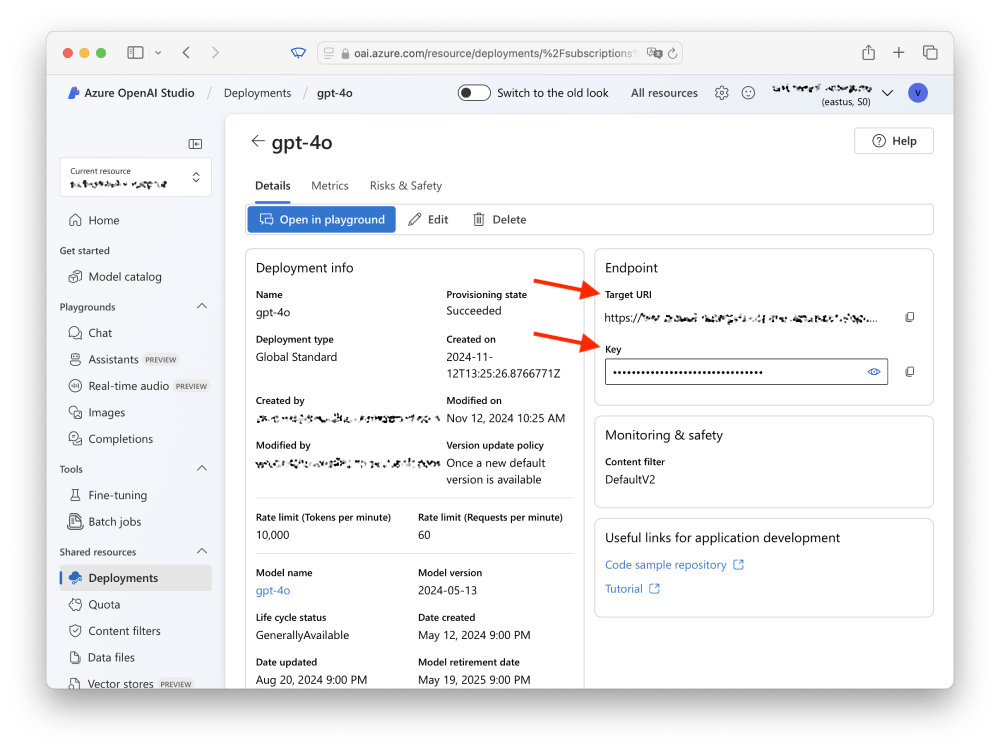This screenshot has width=1000, height=750.
Task: Follow the Code sample repository link
Action: pyautogui.click(x=667, y=564)
